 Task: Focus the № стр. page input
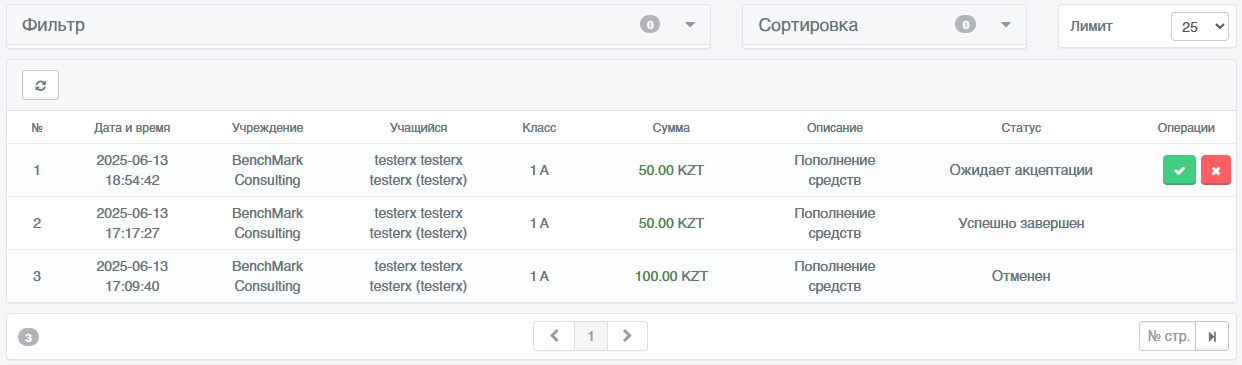[1168, 336]
